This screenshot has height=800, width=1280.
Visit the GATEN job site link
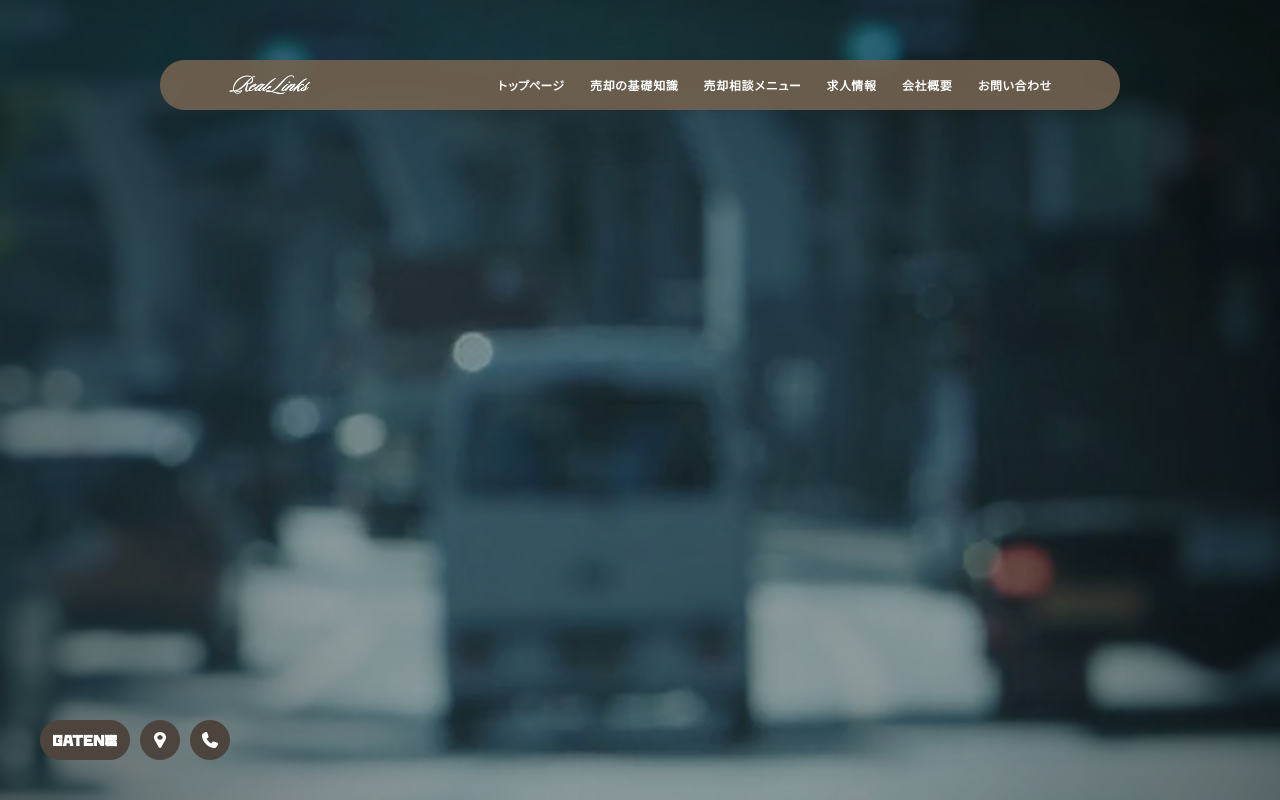coord(85,740)
